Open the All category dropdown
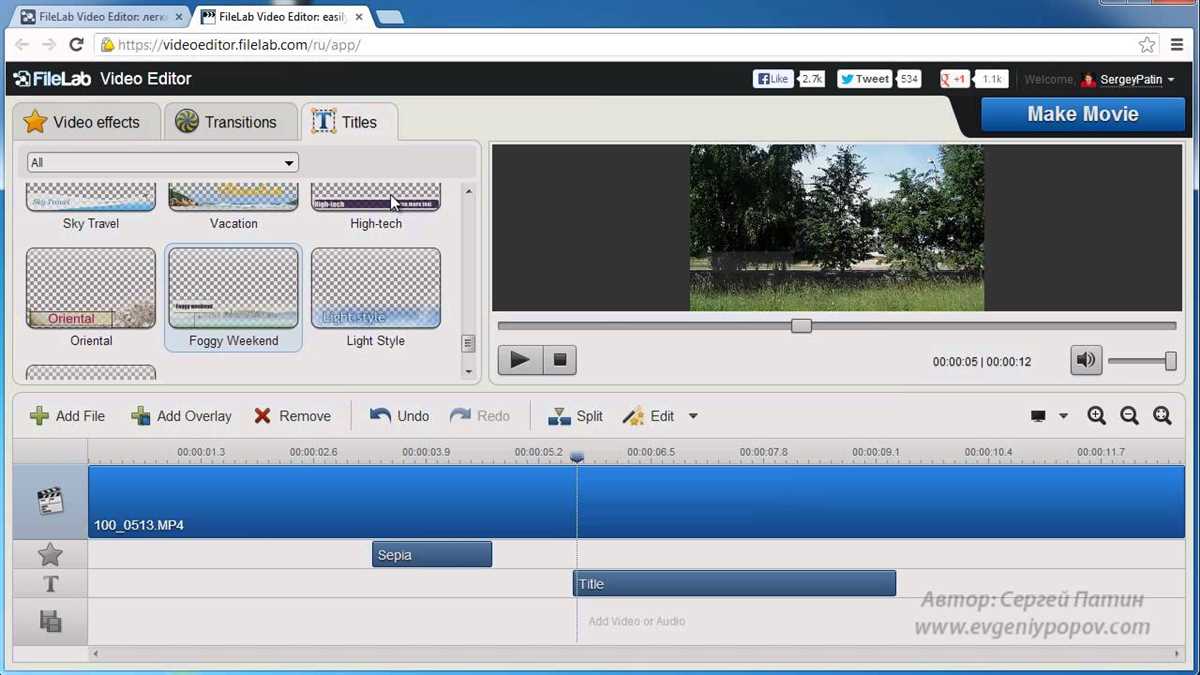Viewport: 1200px width, 675px height. [x=163, y=162]
